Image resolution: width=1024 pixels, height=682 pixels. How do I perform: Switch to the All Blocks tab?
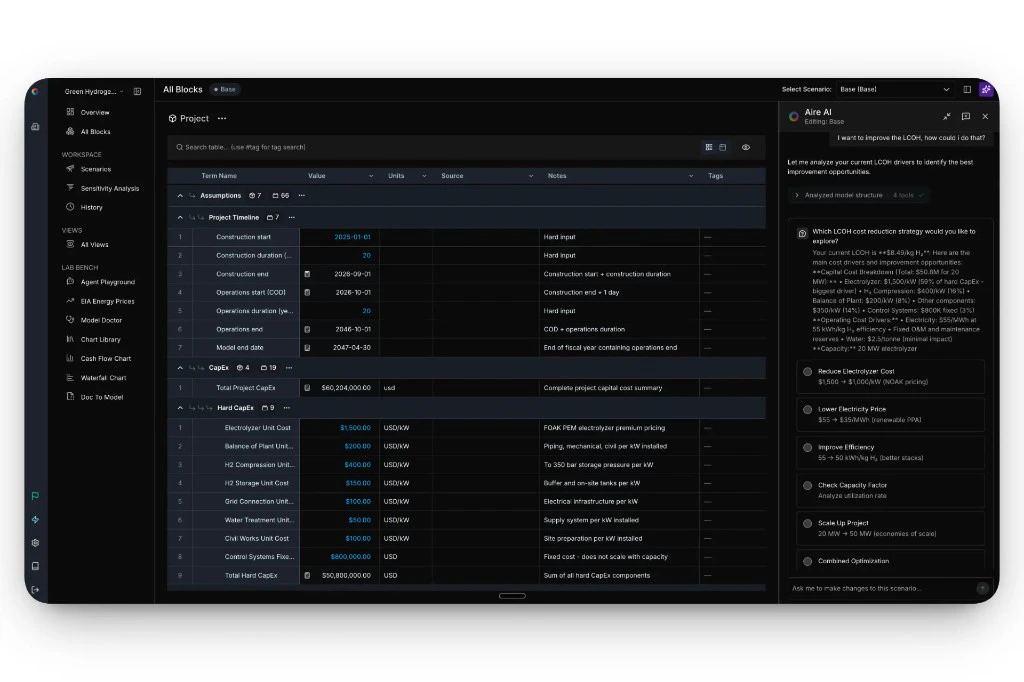coord(182,89)
